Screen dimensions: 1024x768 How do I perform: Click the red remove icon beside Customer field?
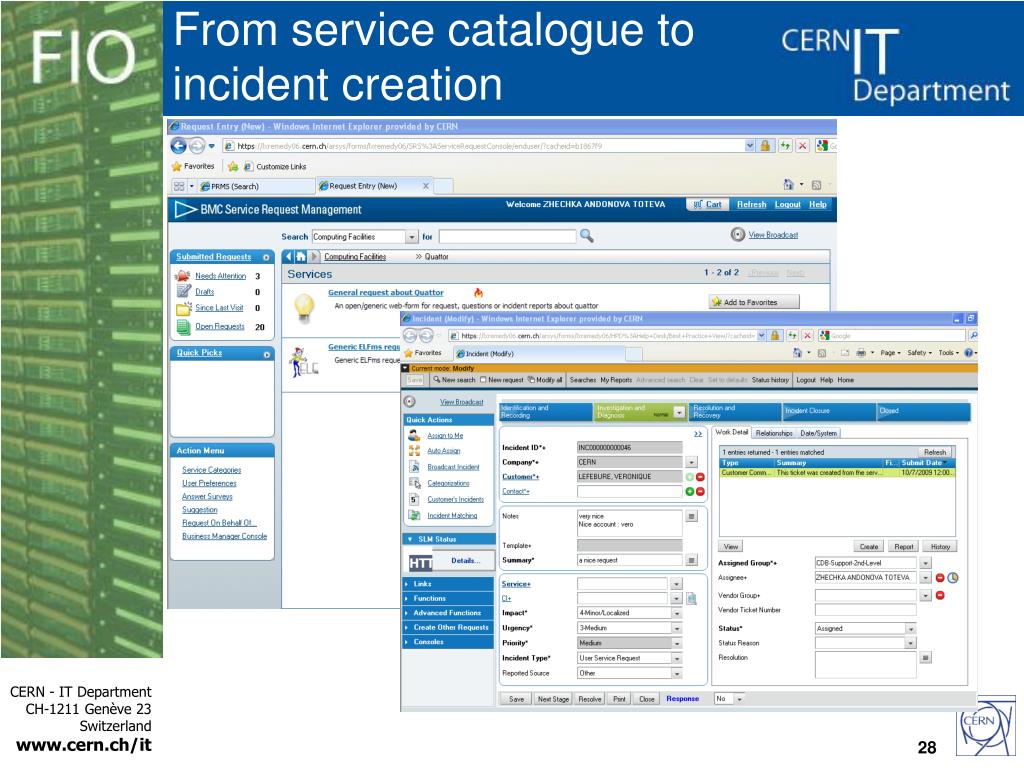tap(700, 477)
